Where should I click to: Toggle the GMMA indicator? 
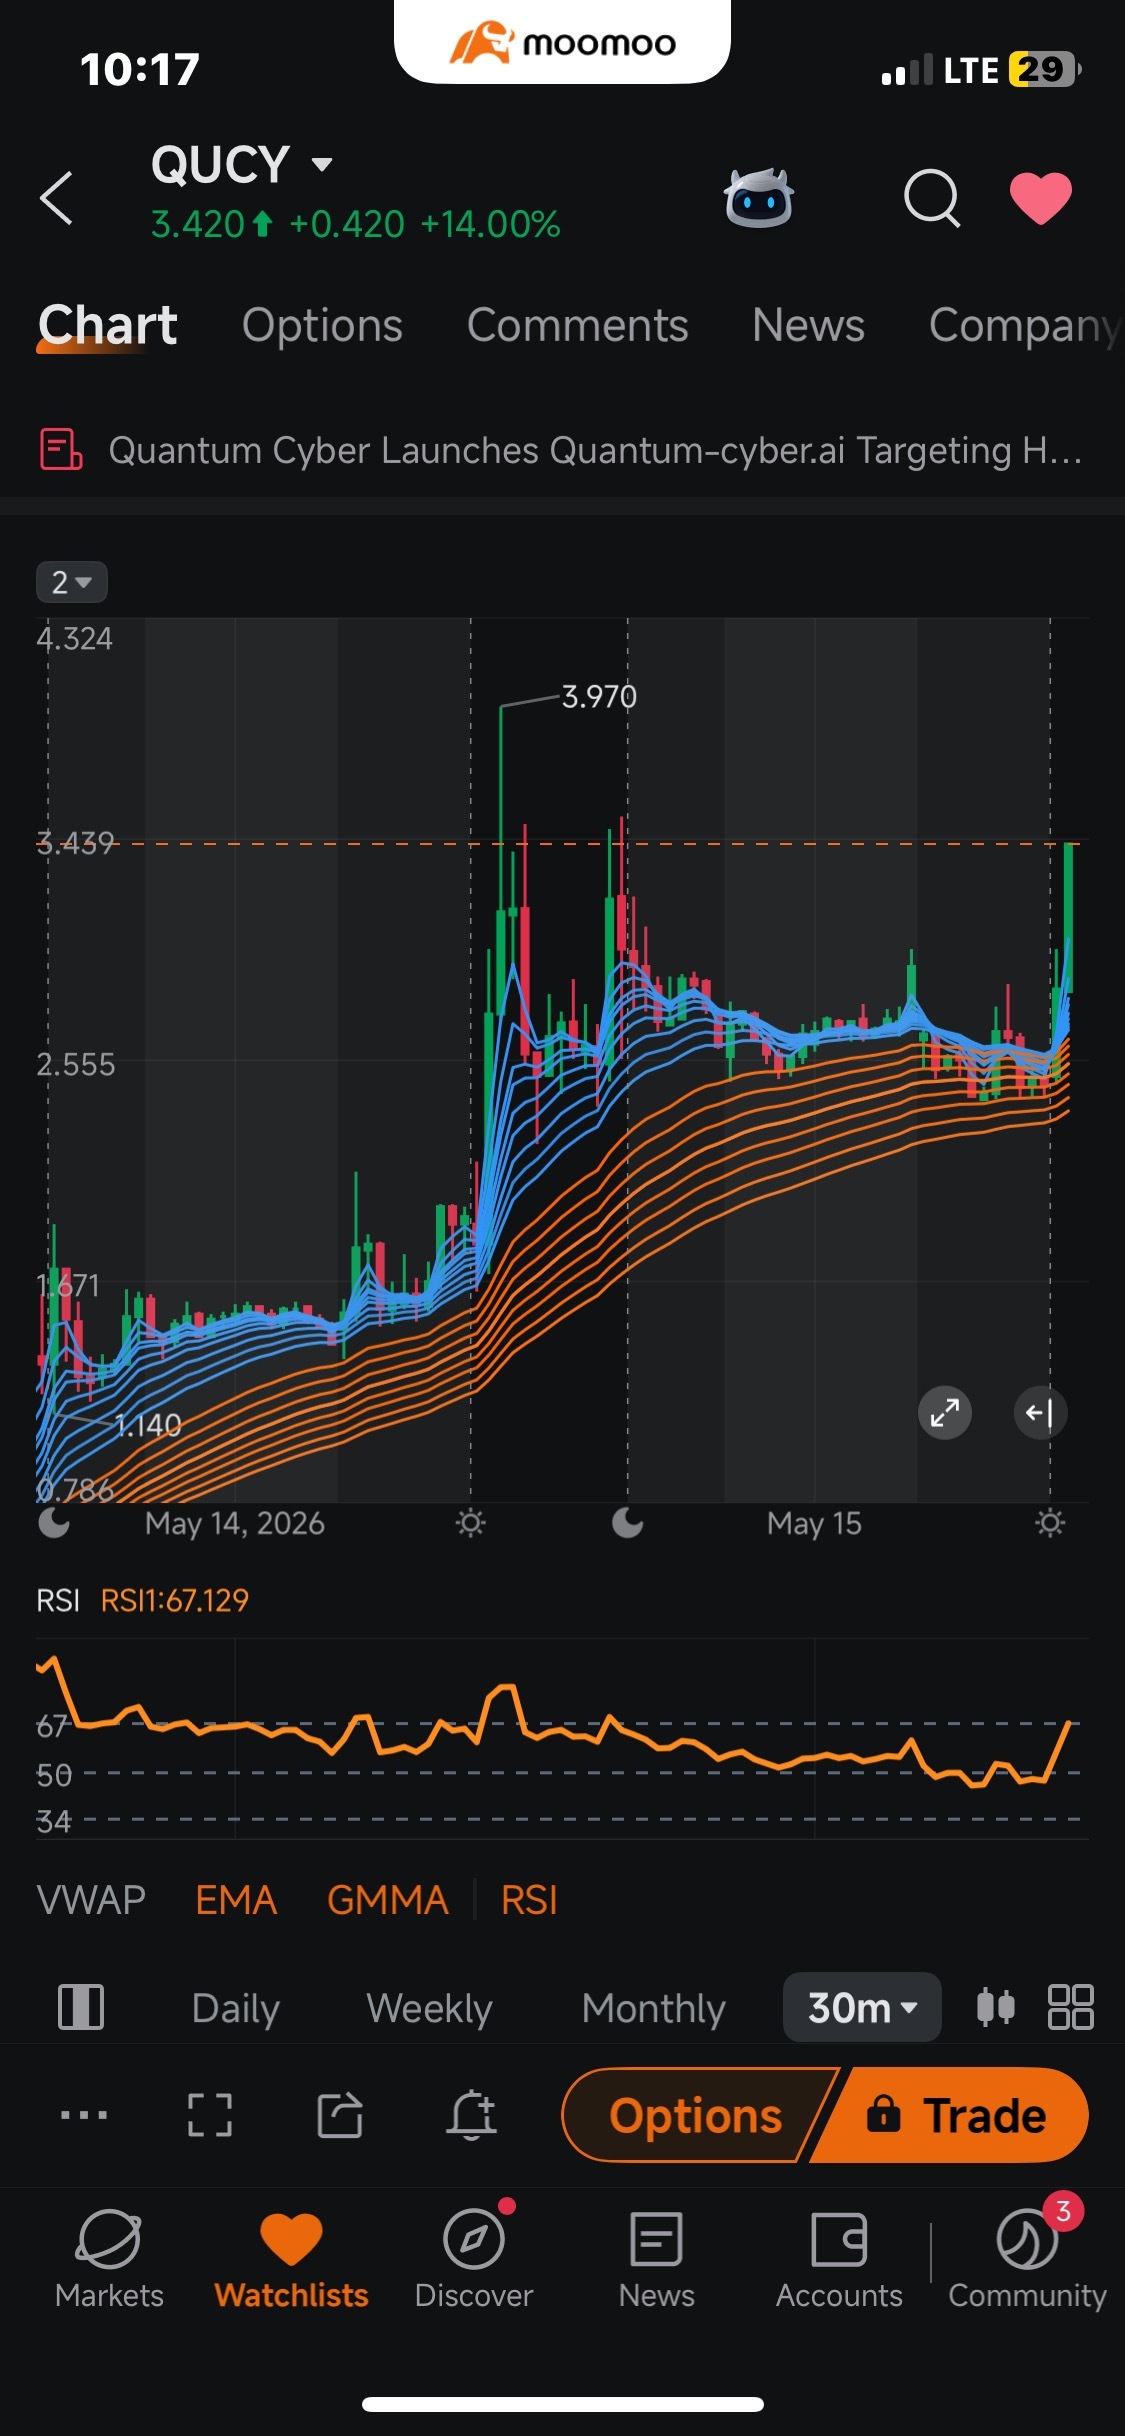coord(388,1900)
